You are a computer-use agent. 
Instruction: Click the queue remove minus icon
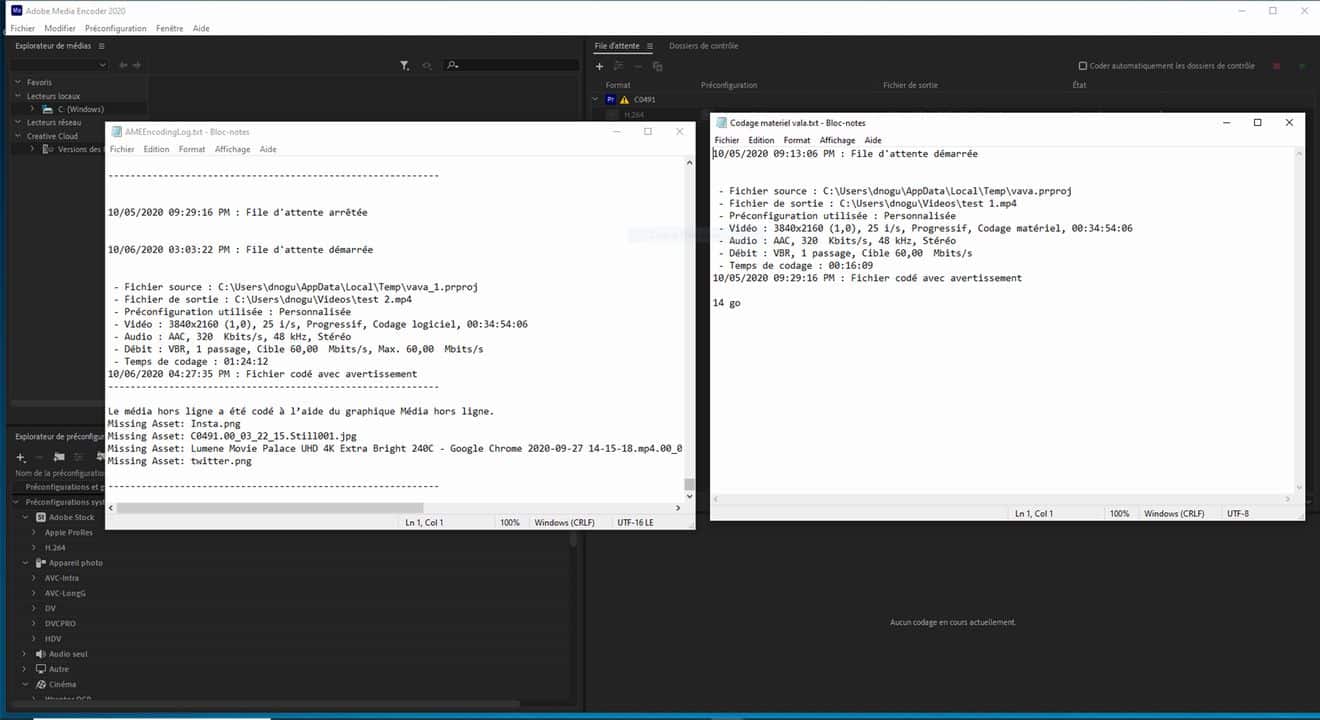coord(638,66)
